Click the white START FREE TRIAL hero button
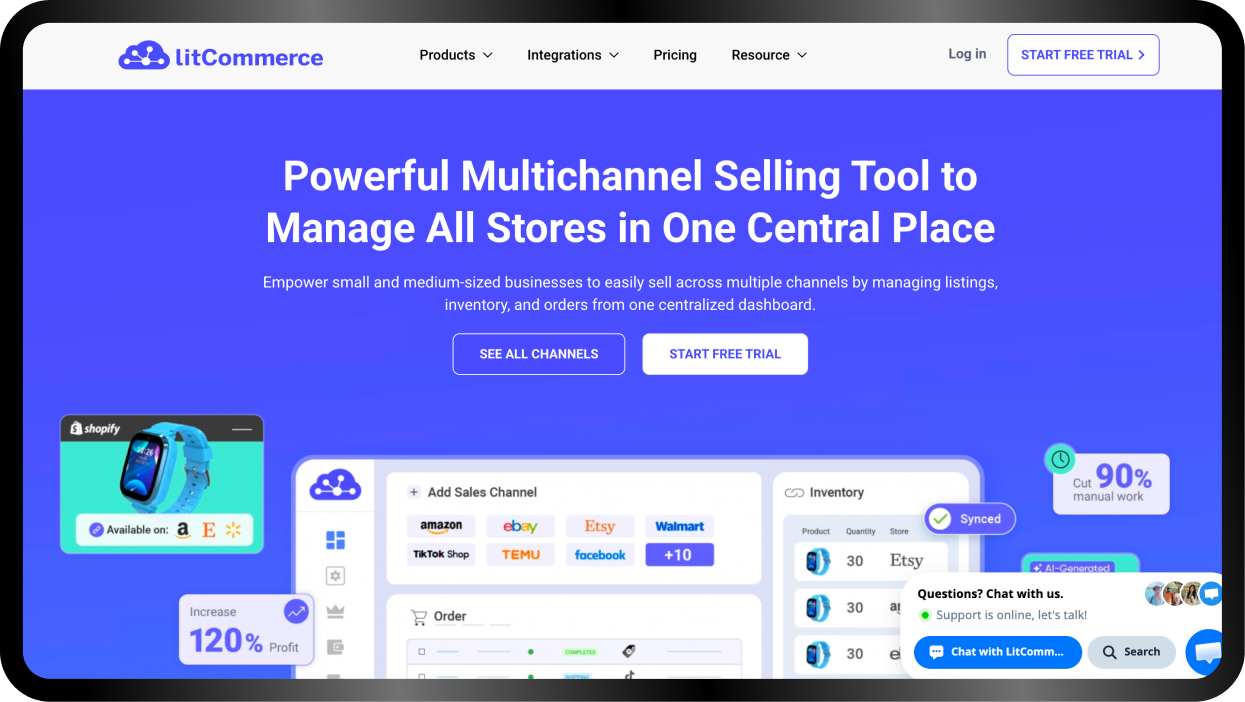Screen dimensions: 1245x702 click(725, 354)
